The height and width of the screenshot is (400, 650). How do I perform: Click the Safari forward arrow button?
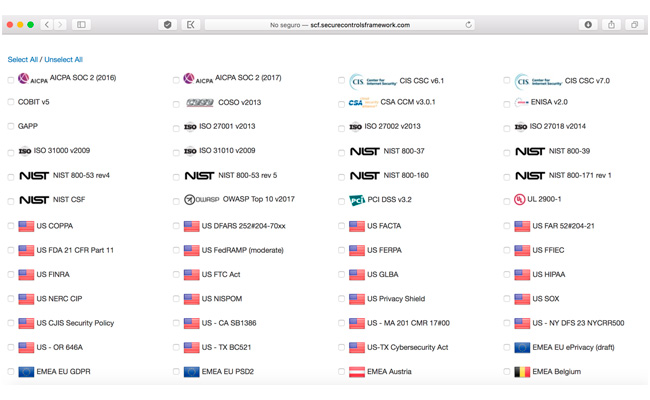(x=60, y=25)
